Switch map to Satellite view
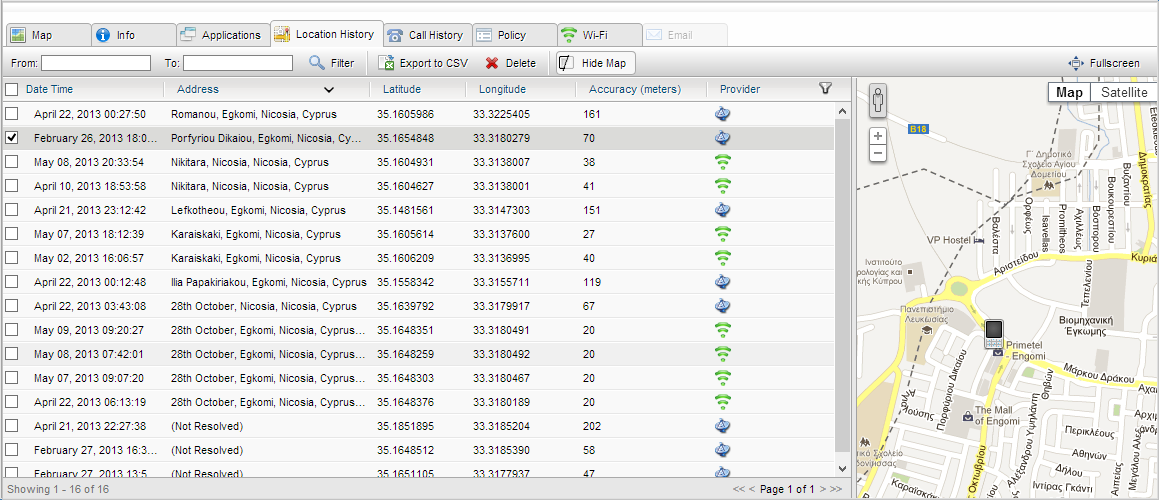Image resolution: width=1159 pixels, height=500 pixels. point(1124,92)
